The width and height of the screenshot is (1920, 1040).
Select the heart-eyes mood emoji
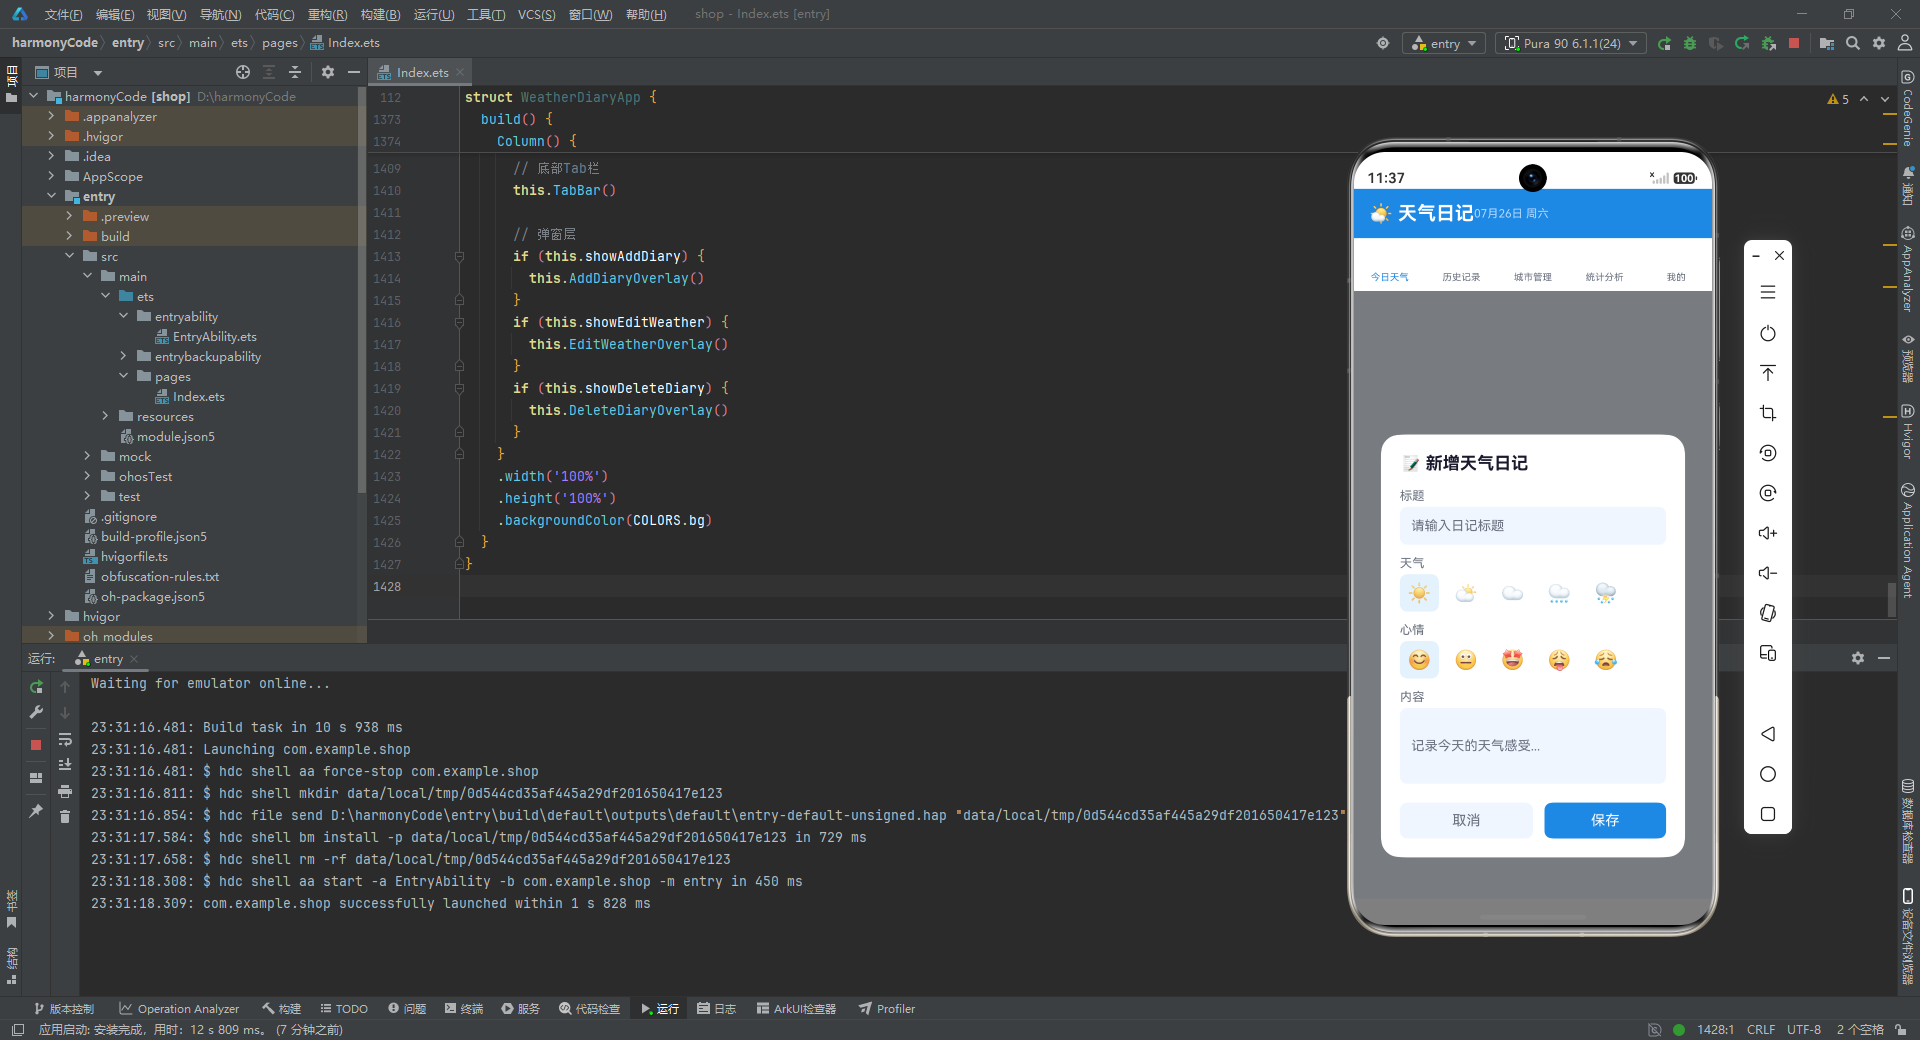click(x=1513, y=660)
